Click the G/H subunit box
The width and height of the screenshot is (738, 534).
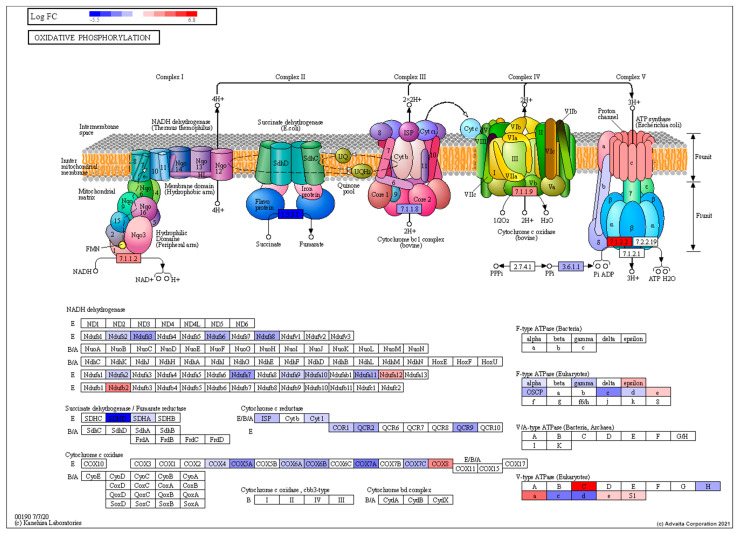682,436
